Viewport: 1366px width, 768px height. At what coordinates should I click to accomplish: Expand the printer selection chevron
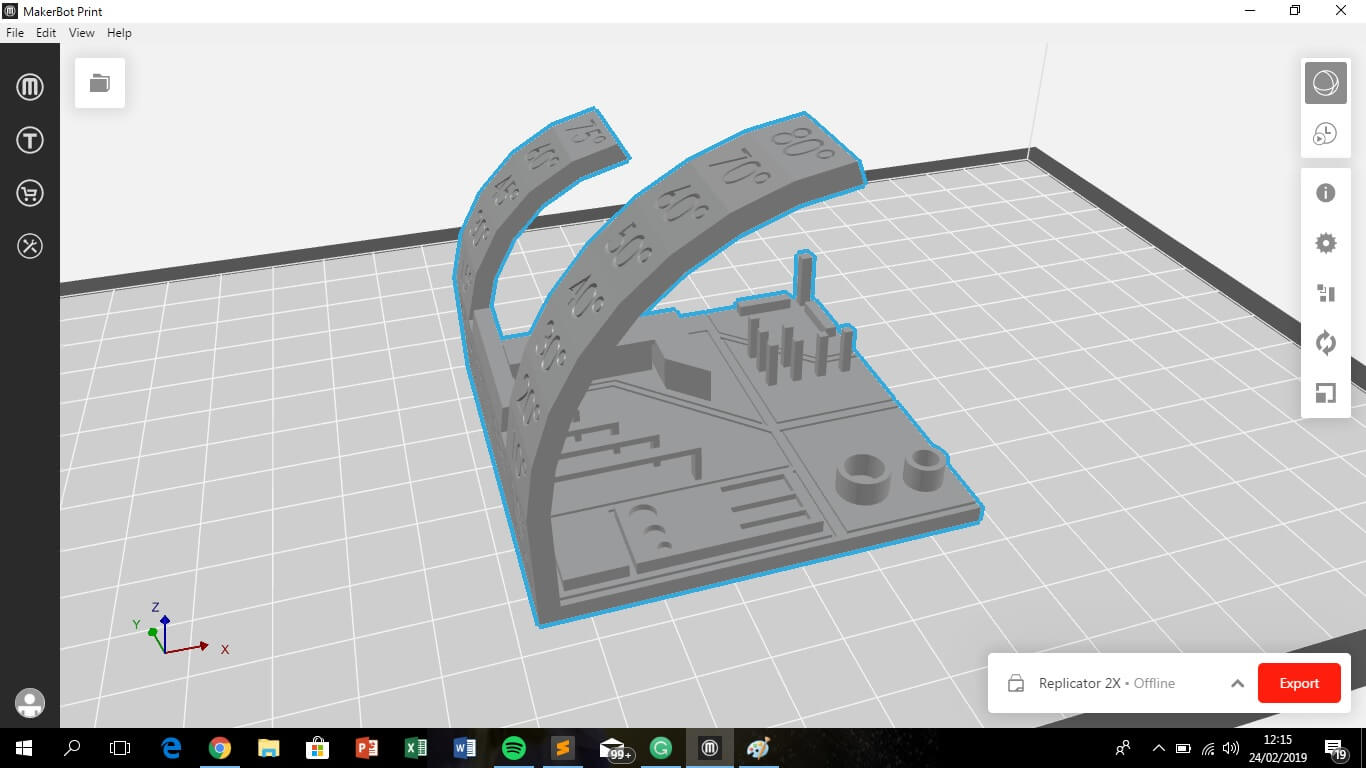(x=1237, y=684)
